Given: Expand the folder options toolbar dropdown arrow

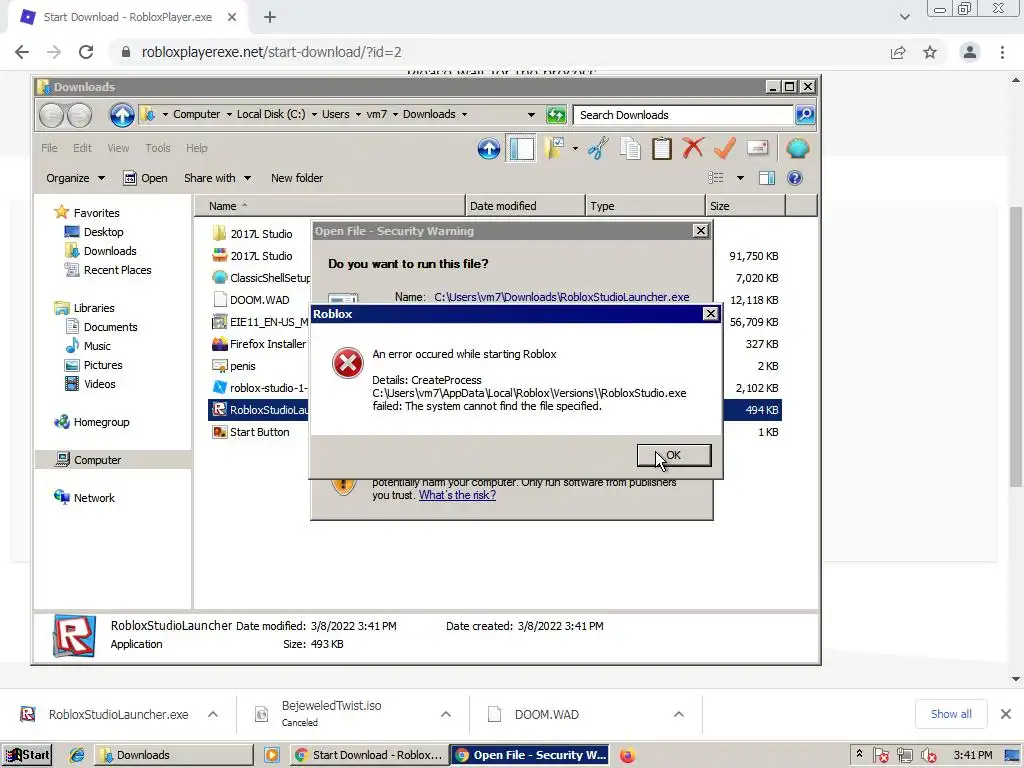Looking at the screenshot, I should 575,149.
